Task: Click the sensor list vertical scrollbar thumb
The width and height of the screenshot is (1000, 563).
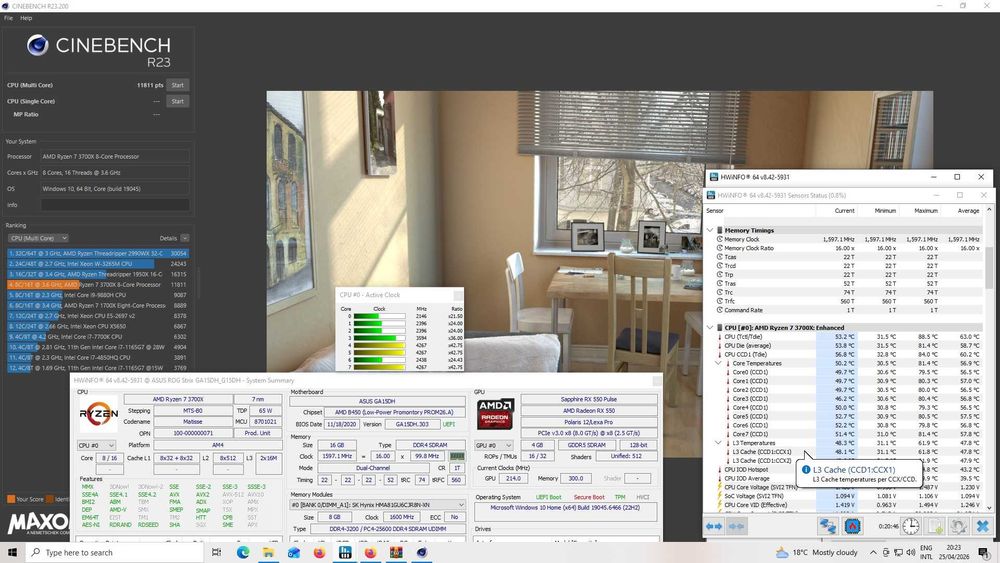Action: [x=989, y=267]
